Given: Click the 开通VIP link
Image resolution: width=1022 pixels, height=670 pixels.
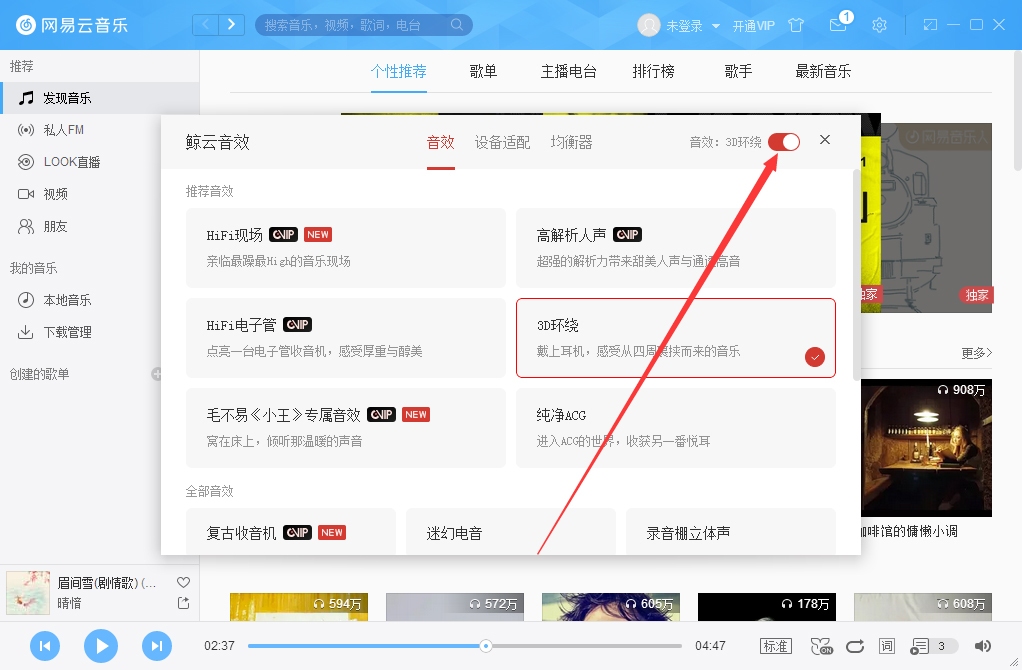Looking at the screenshot, I should coord(755,25).
